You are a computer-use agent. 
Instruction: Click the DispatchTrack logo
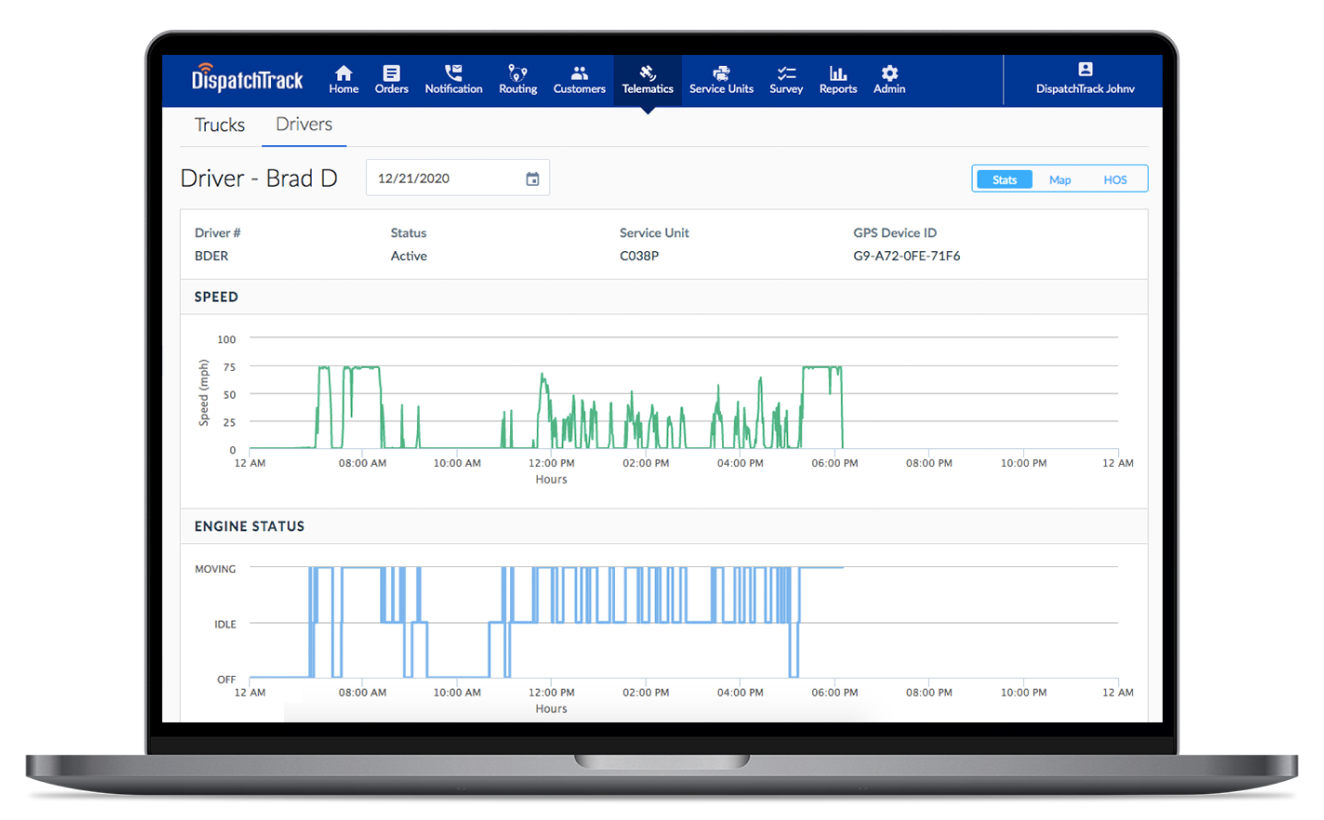coord(247,79)
